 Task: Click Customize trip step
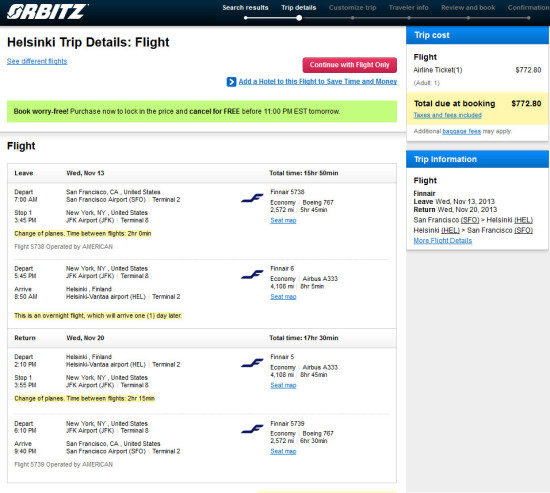(353, 8)
